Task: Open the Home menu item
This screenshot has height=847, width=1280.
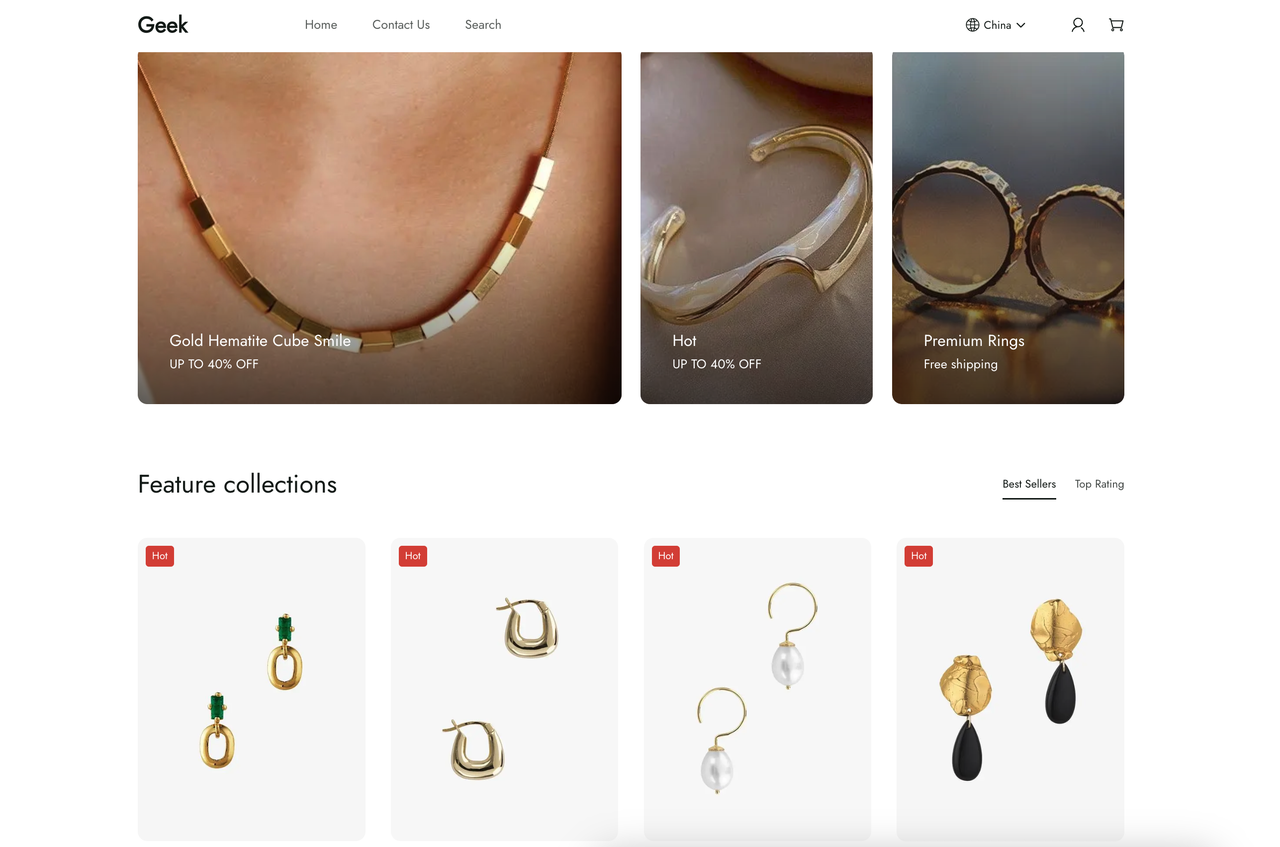Action: (x=321, y=25)
